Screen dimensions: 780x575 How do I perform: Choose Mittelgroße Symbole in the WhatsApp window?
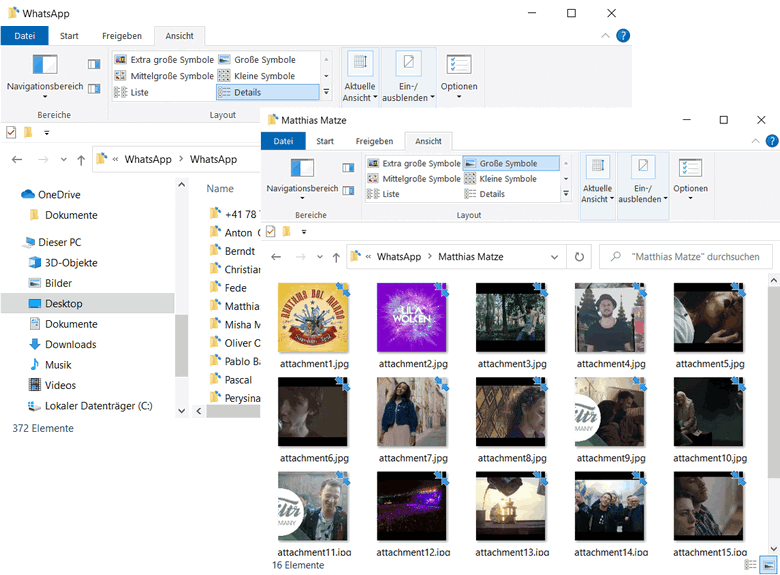pos(165,76)
